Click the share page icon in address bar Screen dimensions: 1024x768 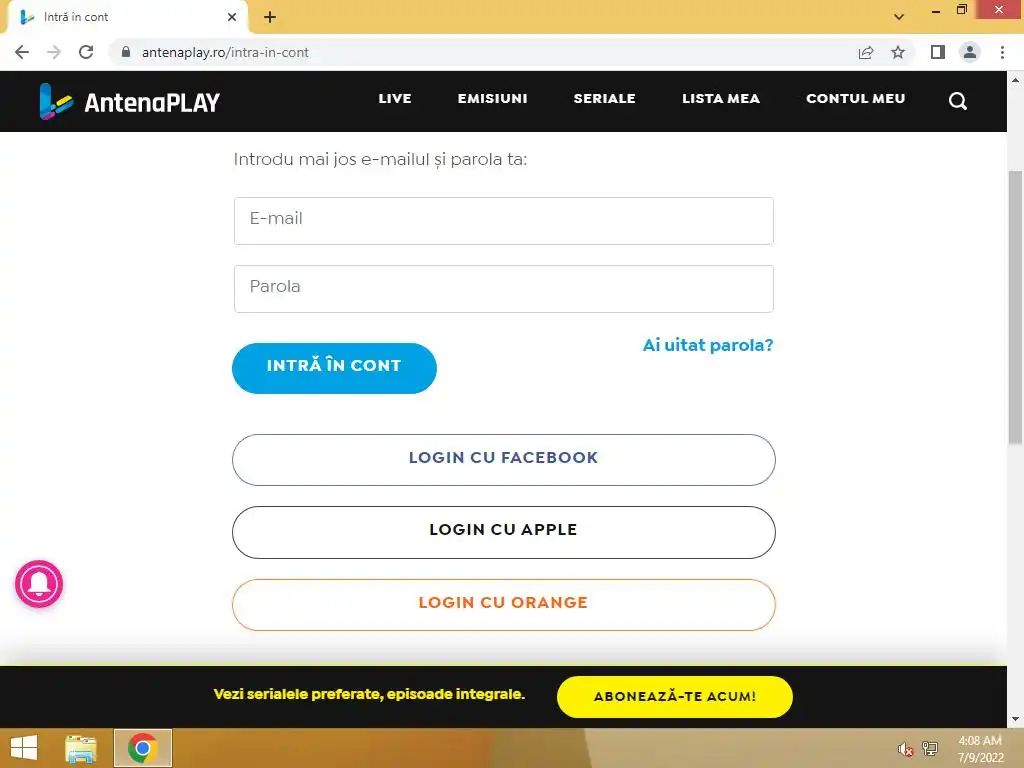(x=866, y=52)
